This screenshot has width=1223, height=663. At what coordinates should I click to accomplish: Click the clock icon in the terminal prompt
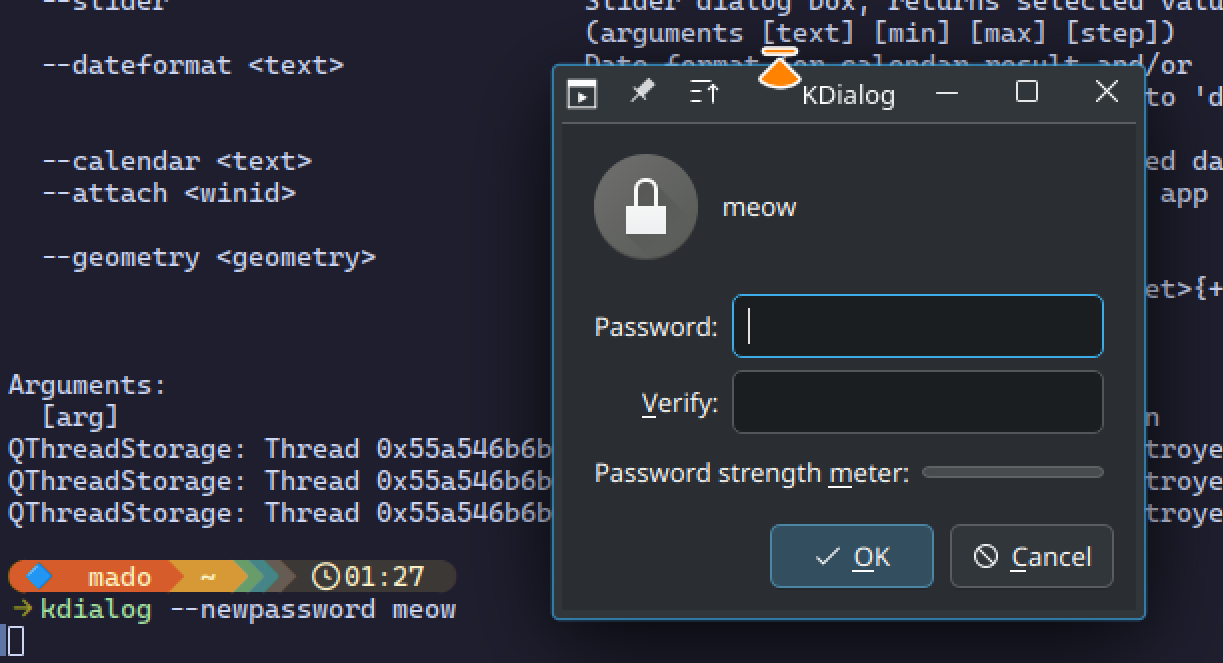tap(325, 576)
